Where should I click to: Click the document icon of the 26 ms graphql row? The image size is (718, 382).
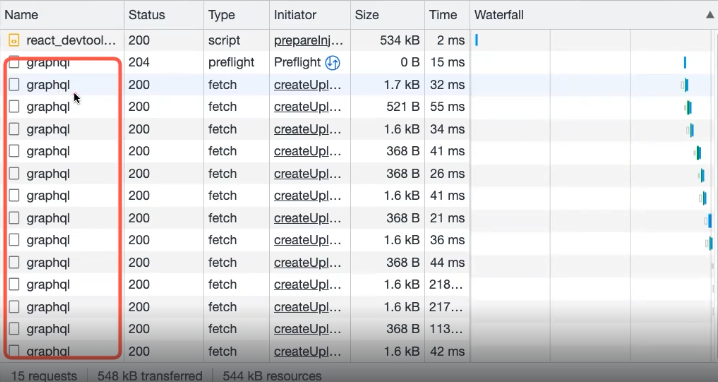[x=14, y=174]
